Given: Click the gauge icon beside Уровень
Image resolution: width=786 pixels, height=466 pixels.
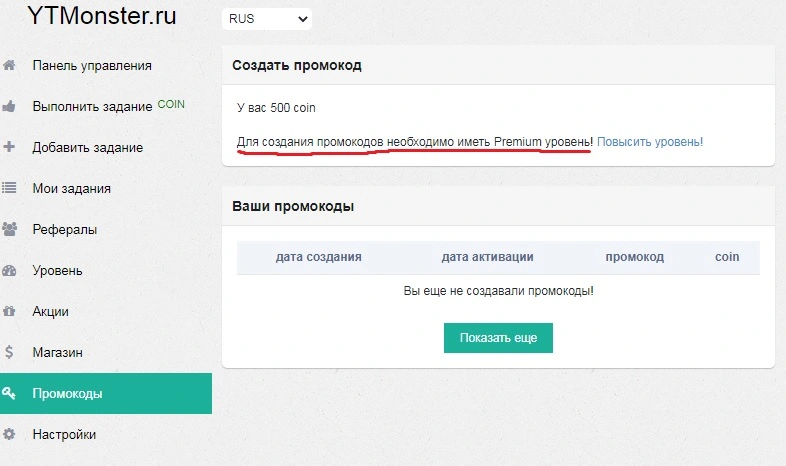Looking at the screenshot, I should point(9,271).
